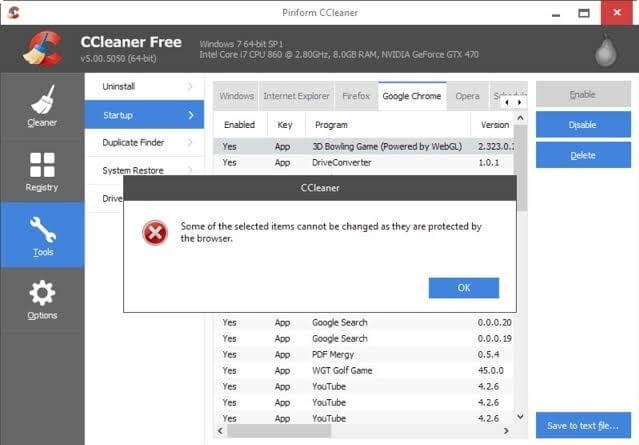Open the Options gear section
Image resolution: width=639 pixels, height=445 pixels.
(x=42, y=300)
